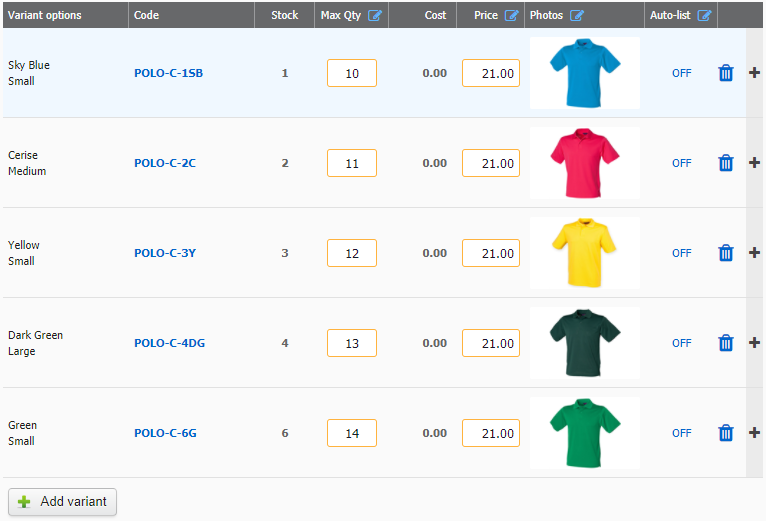Expand Dark Green row with plus icon
The image size is (766, 521).
[x=754, y=342]
